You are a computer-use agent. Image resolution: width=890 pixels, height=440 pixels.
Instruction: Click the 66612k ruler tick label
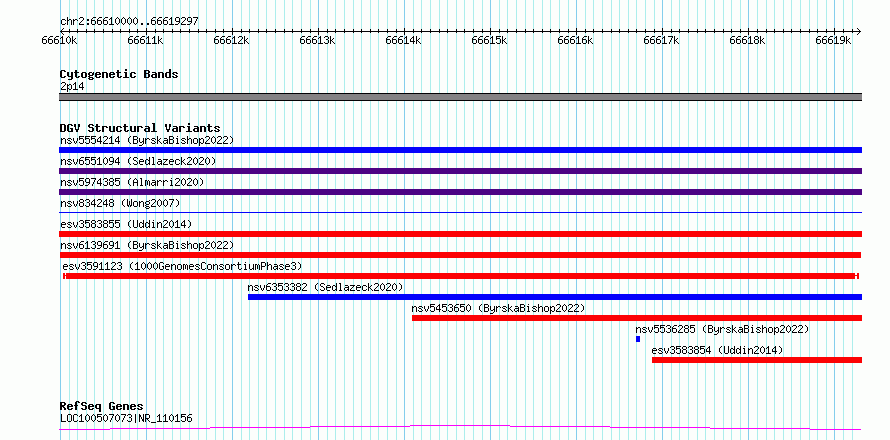[232, 40]
